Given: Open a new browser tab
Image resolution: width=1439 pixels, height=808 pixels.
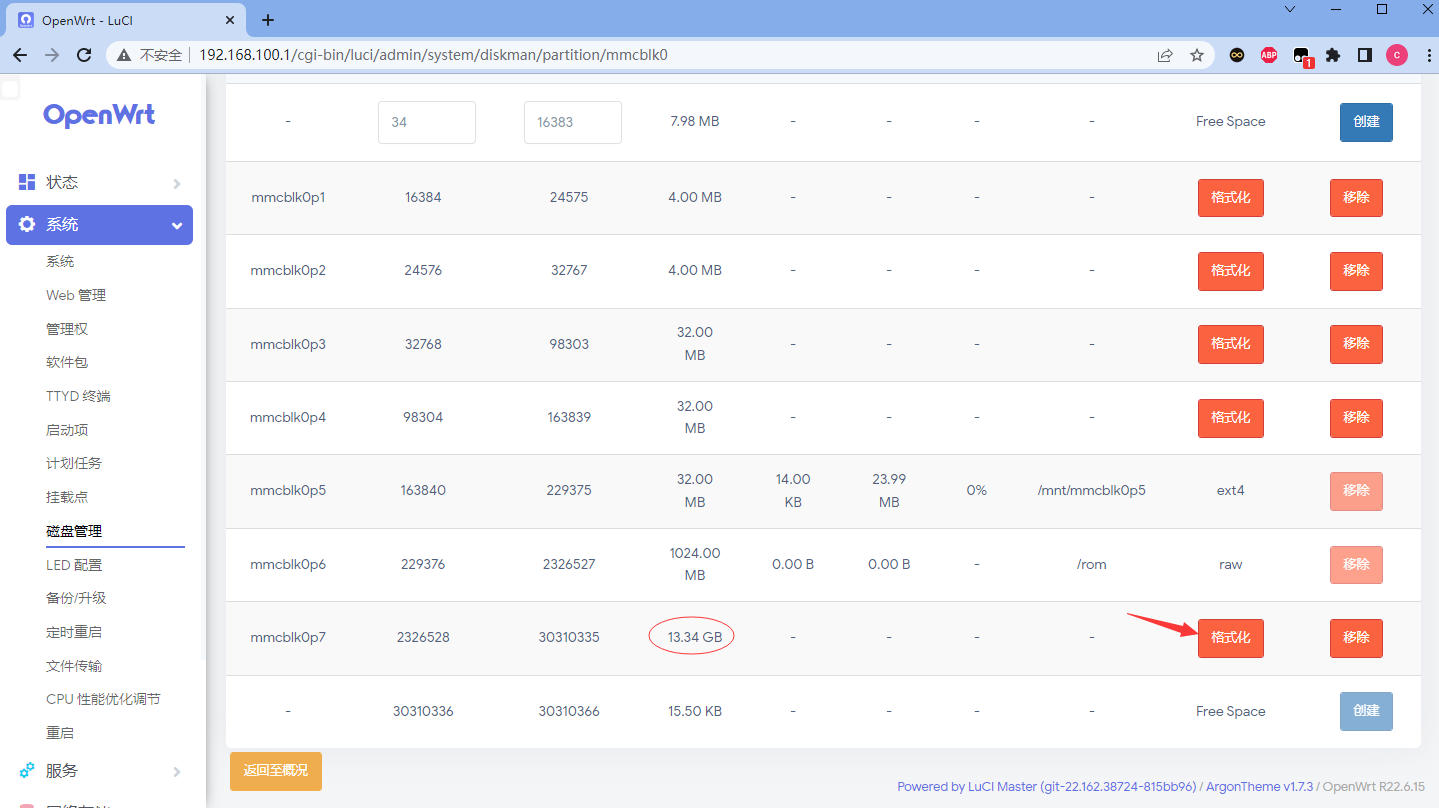Looking at the screenshot, I should pyautogui.click(x=268, y=20).
